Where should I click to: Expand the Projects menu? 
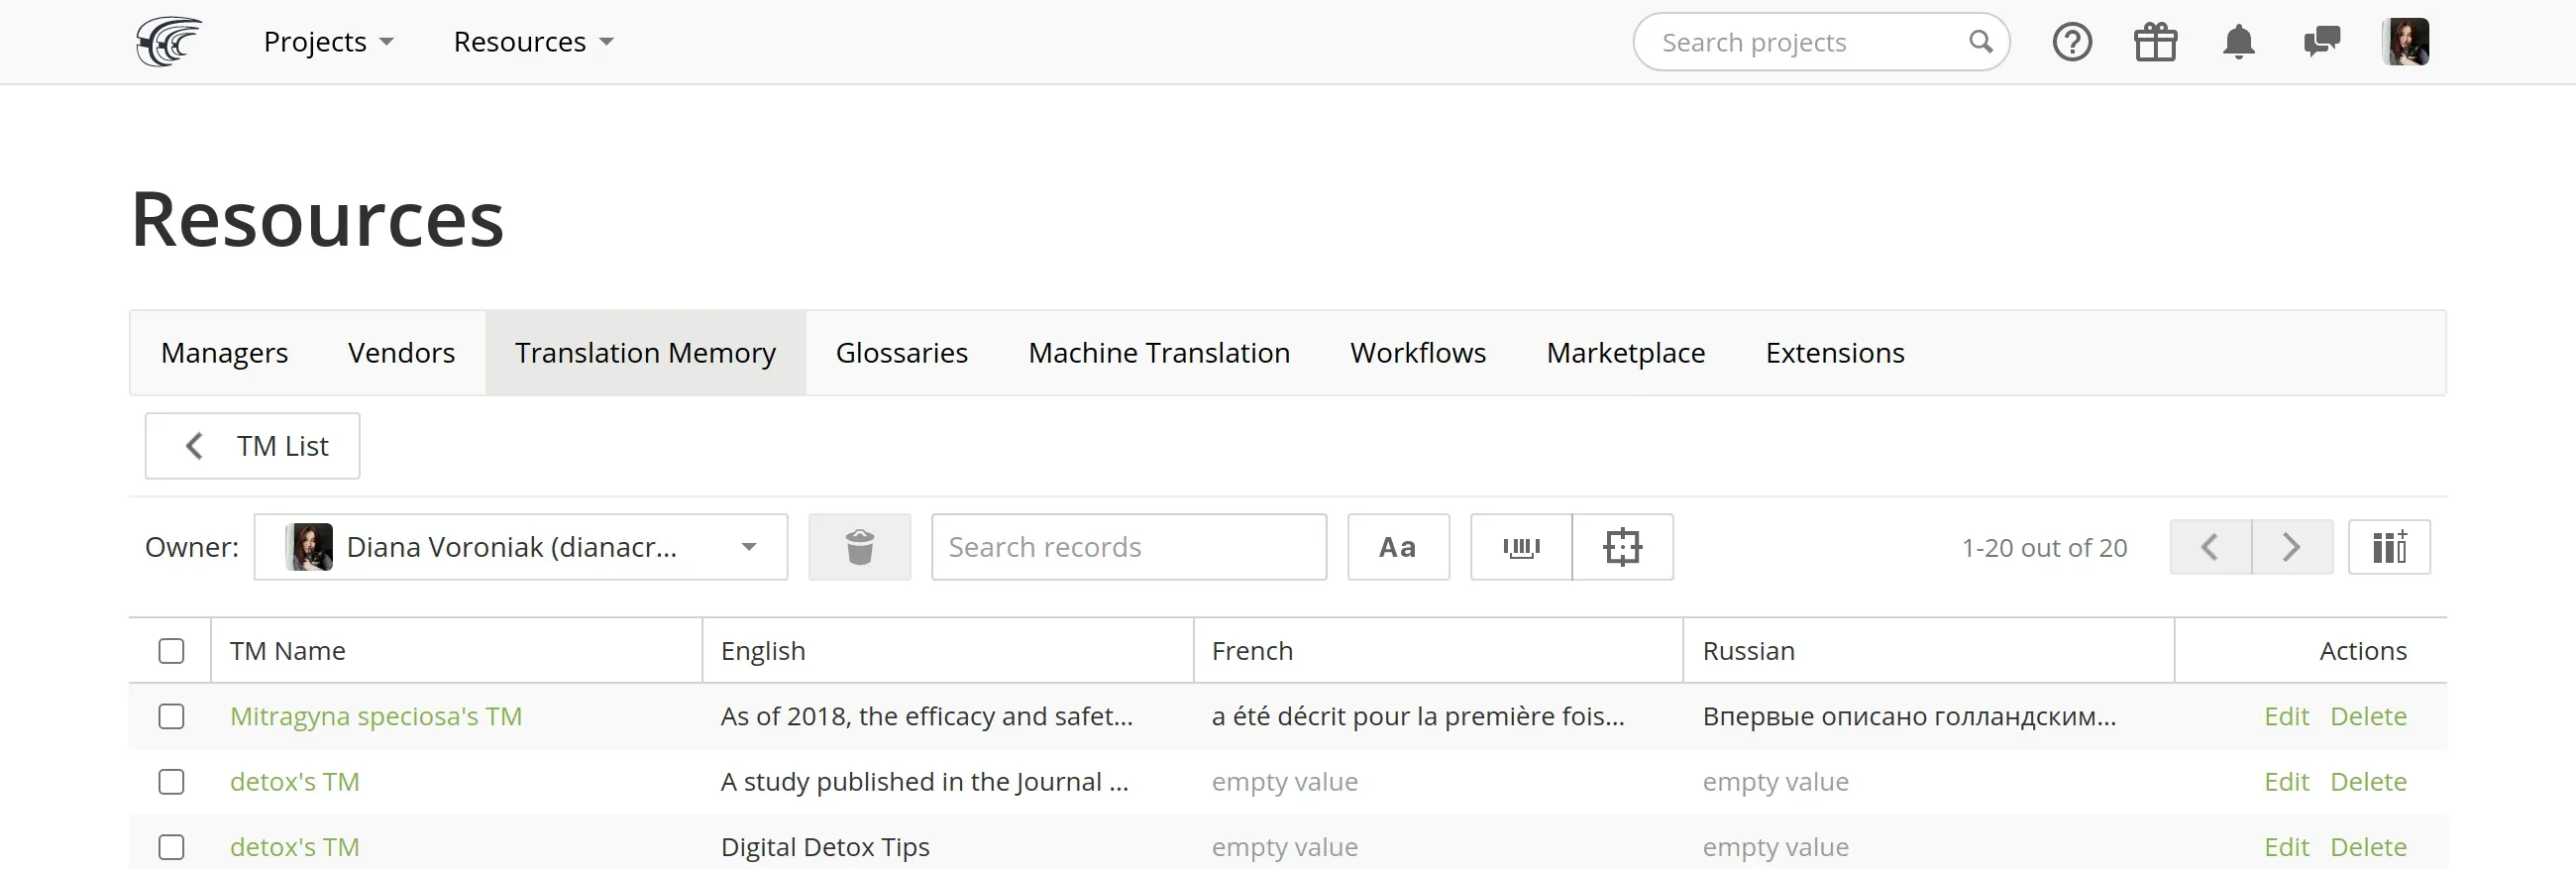coord(328,42)
